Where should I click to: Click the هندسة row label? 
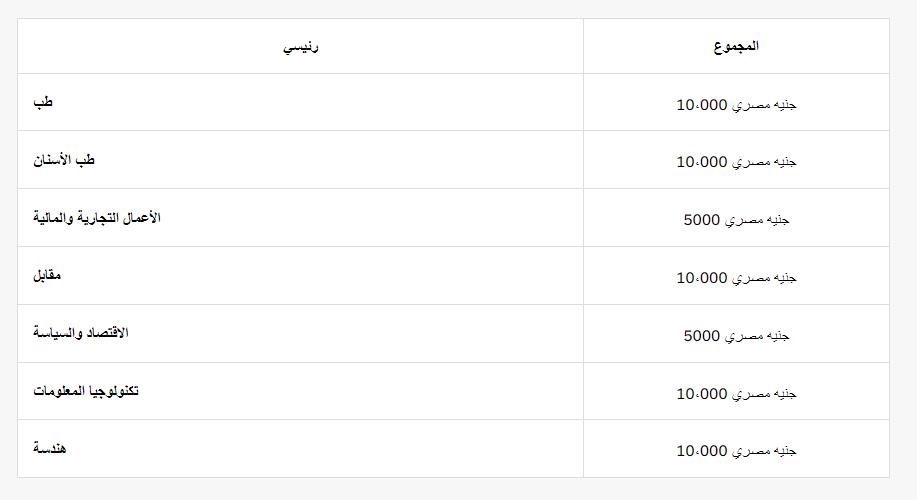pos(50,449)
